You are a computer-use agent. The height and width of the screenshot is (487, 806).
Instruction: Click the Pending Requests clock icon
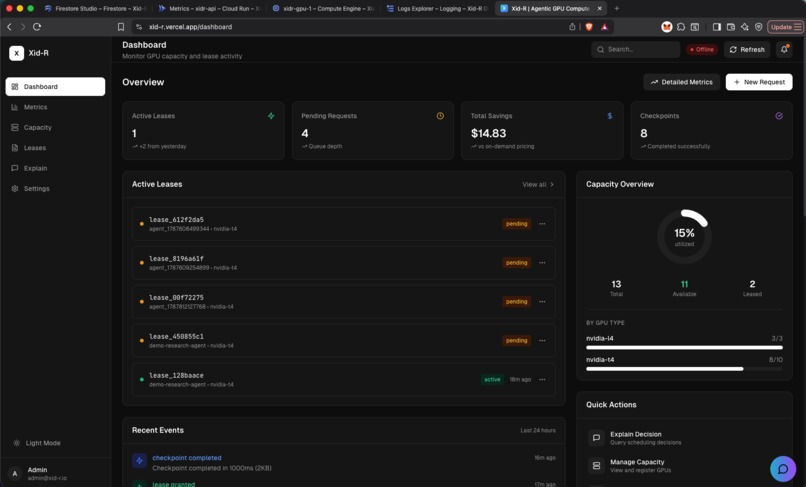(440, 116)
